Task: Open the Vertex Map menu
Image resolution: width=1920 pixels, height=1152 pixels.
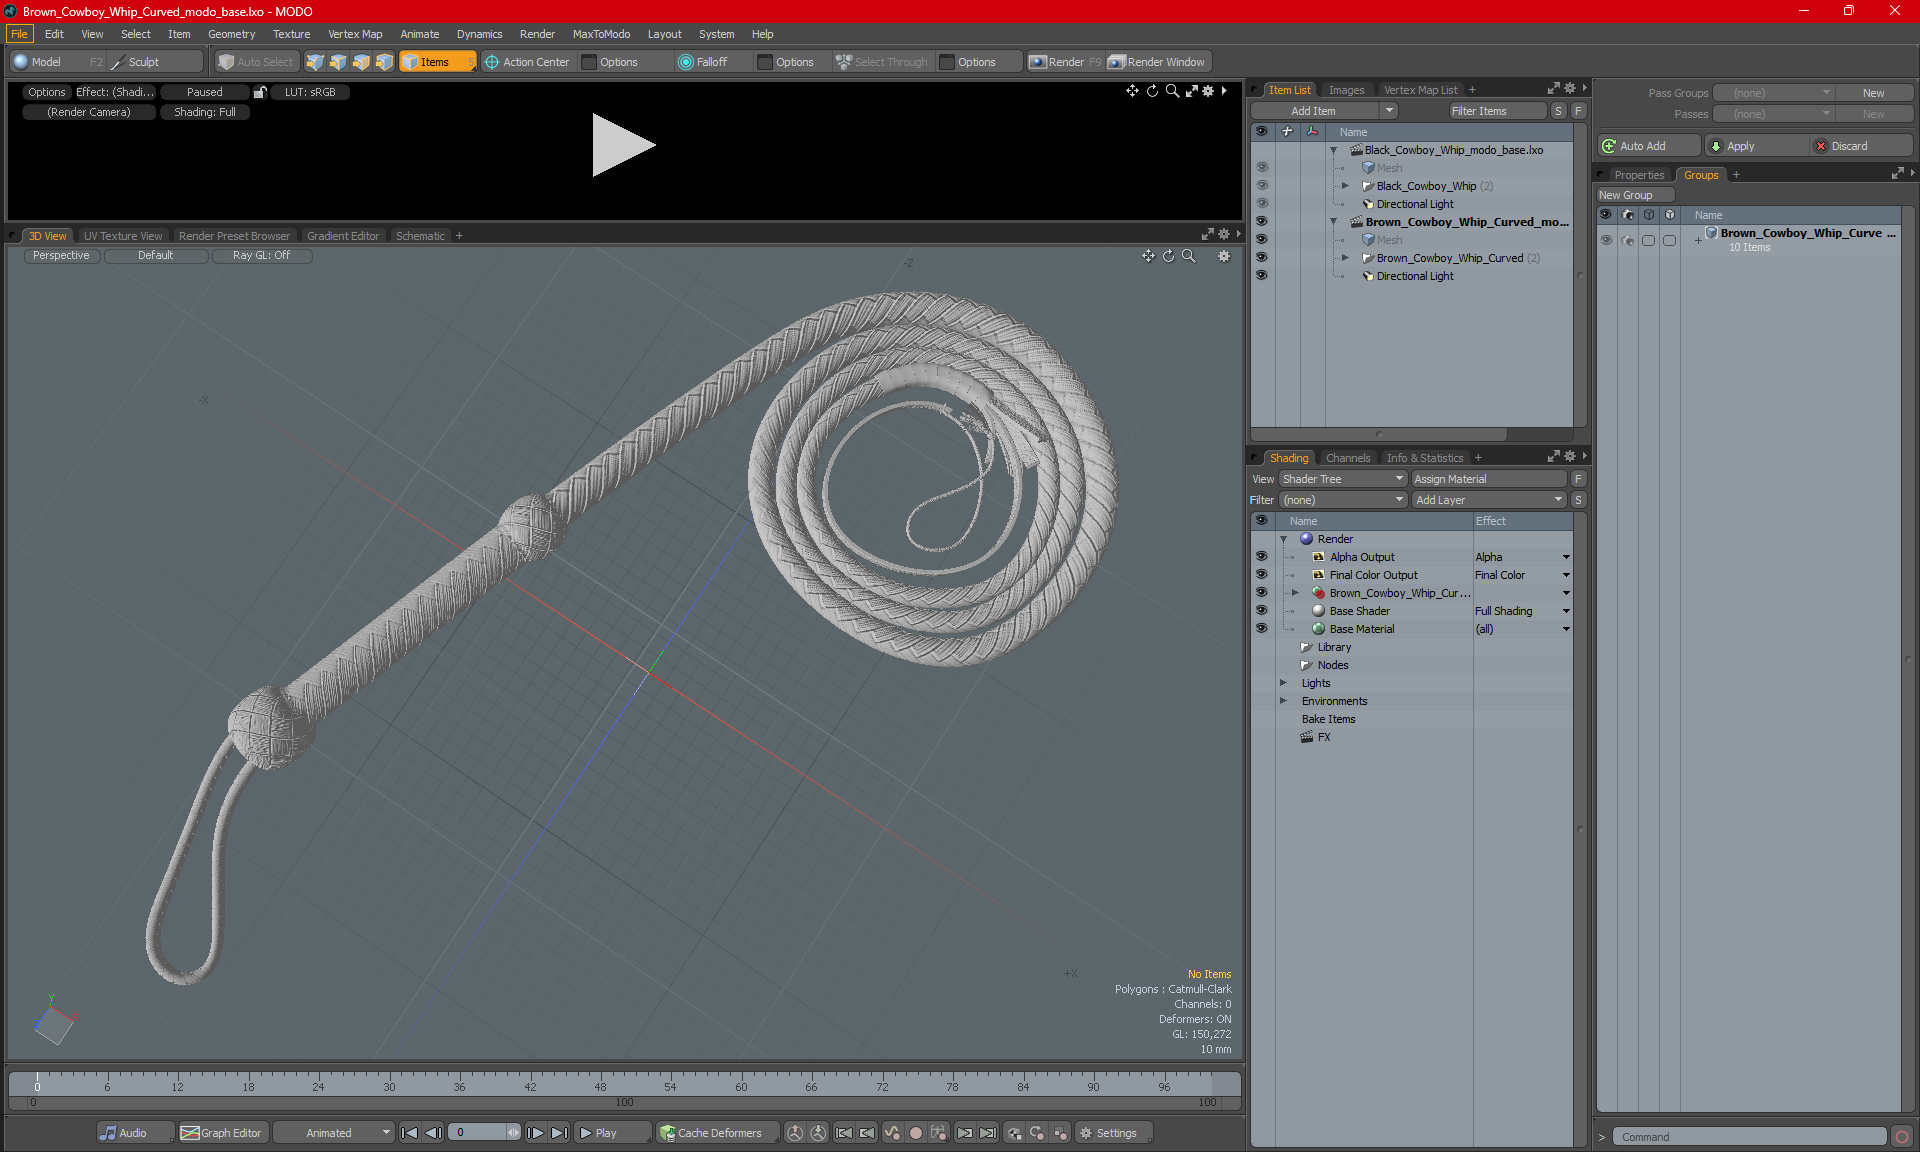Action: coord(355,34)
